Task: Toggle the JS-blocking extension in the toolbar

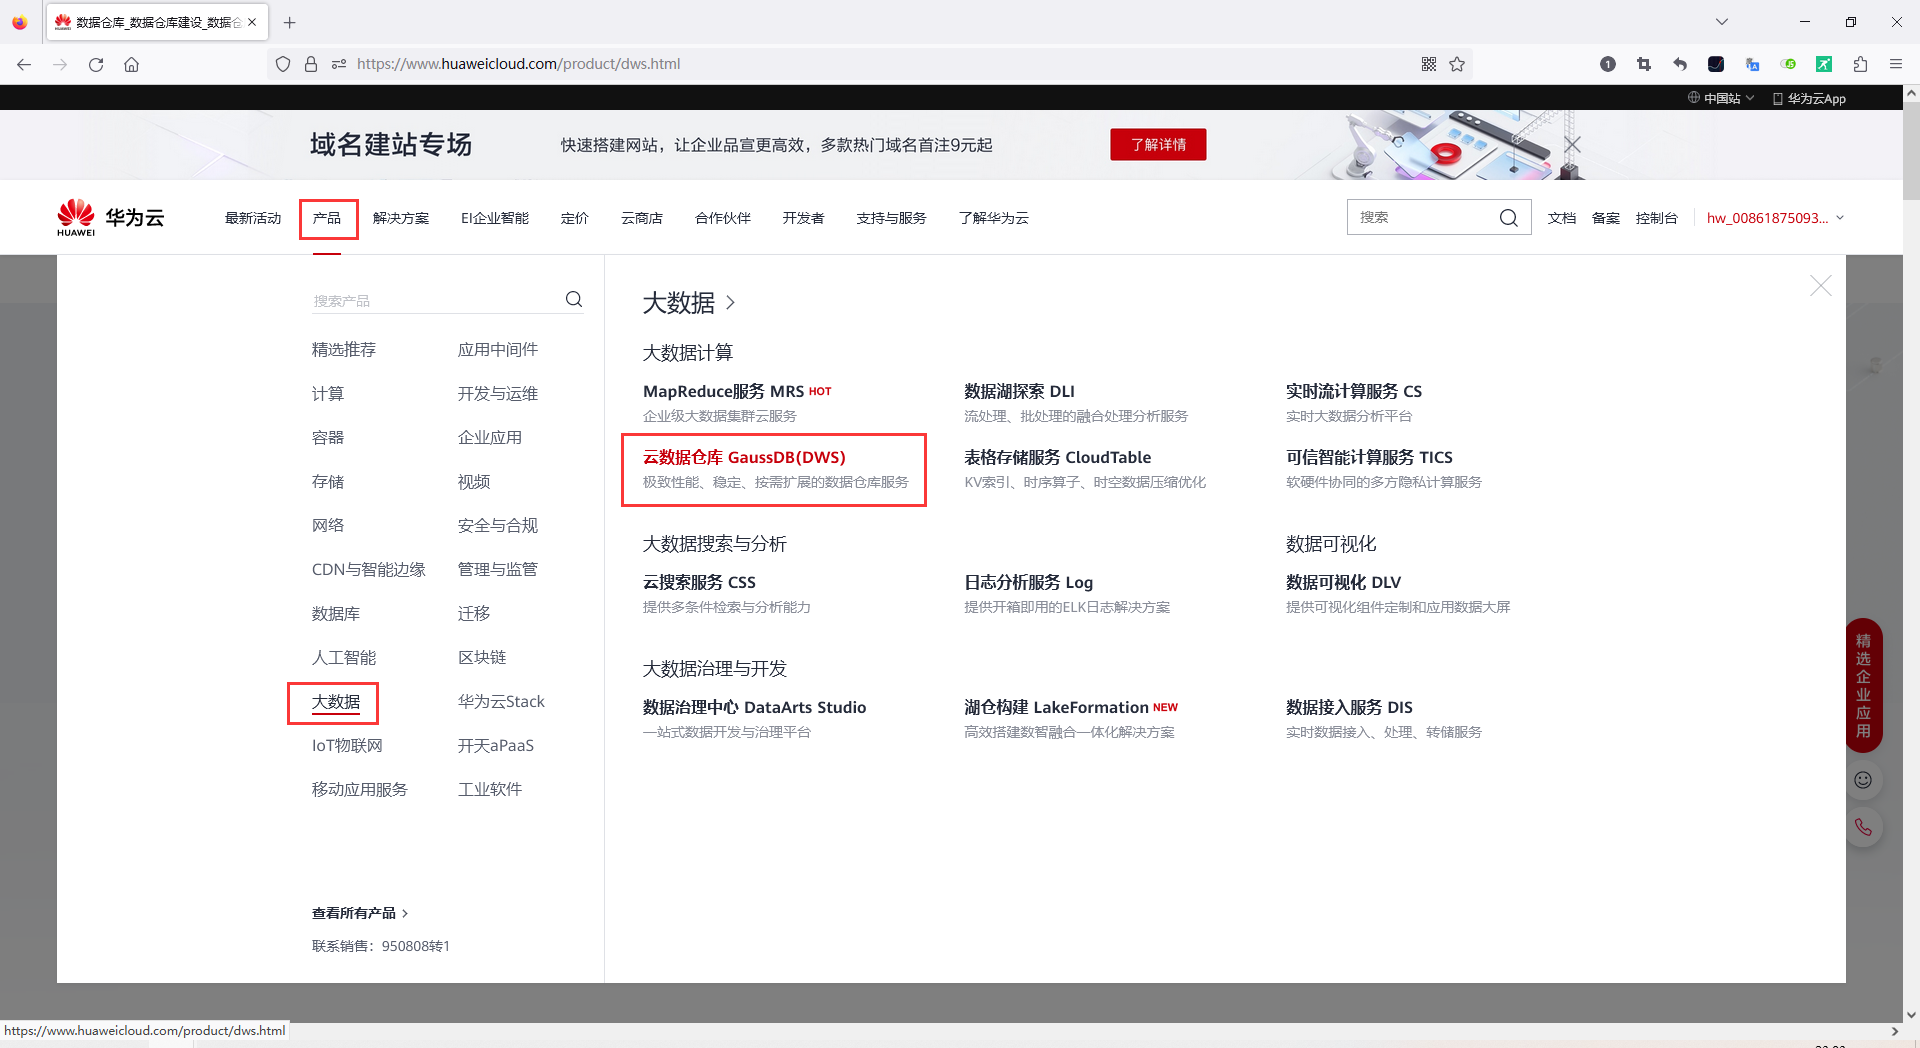Action: point(1789,64)
